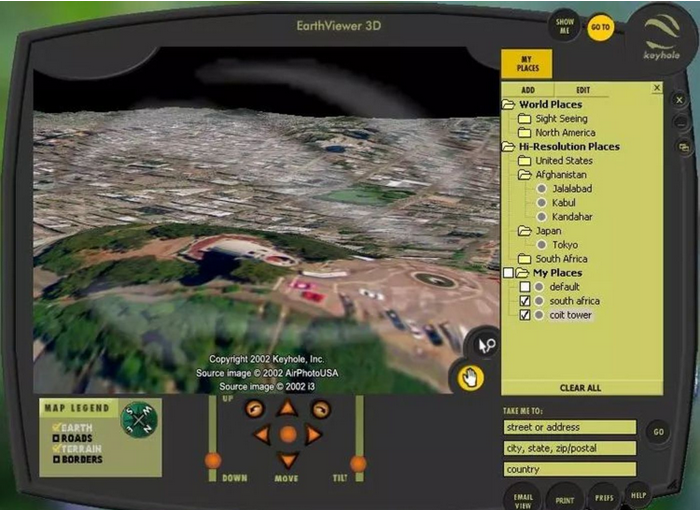
Task: Check the My Places folder checkbox
Action: 508,273
